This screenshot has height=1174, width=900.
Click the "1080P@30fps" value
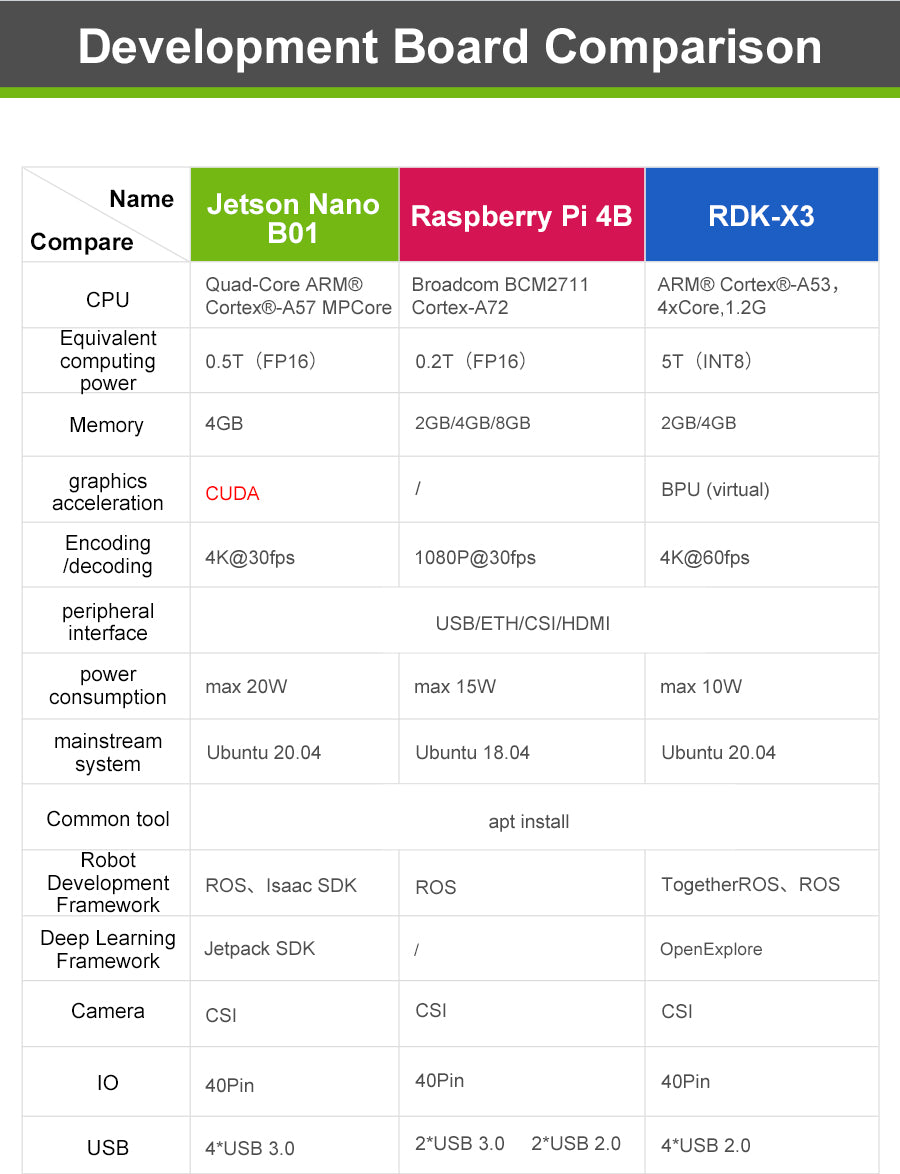(475, 558)
